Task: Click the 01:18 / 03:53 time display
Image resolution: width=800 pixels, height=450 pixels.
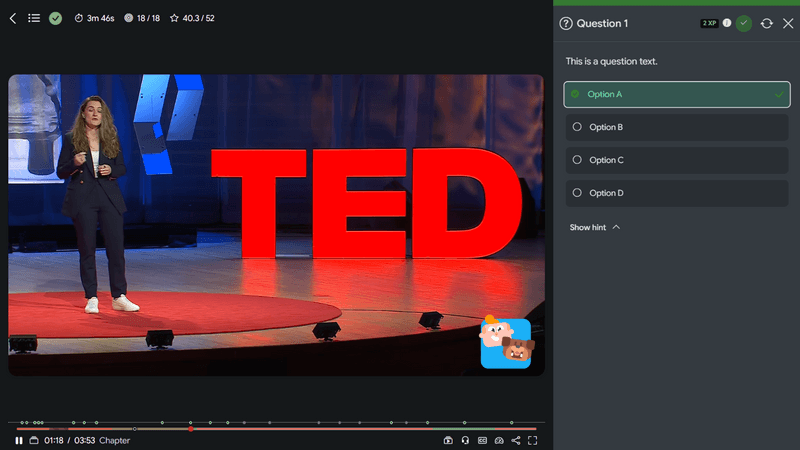Action: [69, 440]
